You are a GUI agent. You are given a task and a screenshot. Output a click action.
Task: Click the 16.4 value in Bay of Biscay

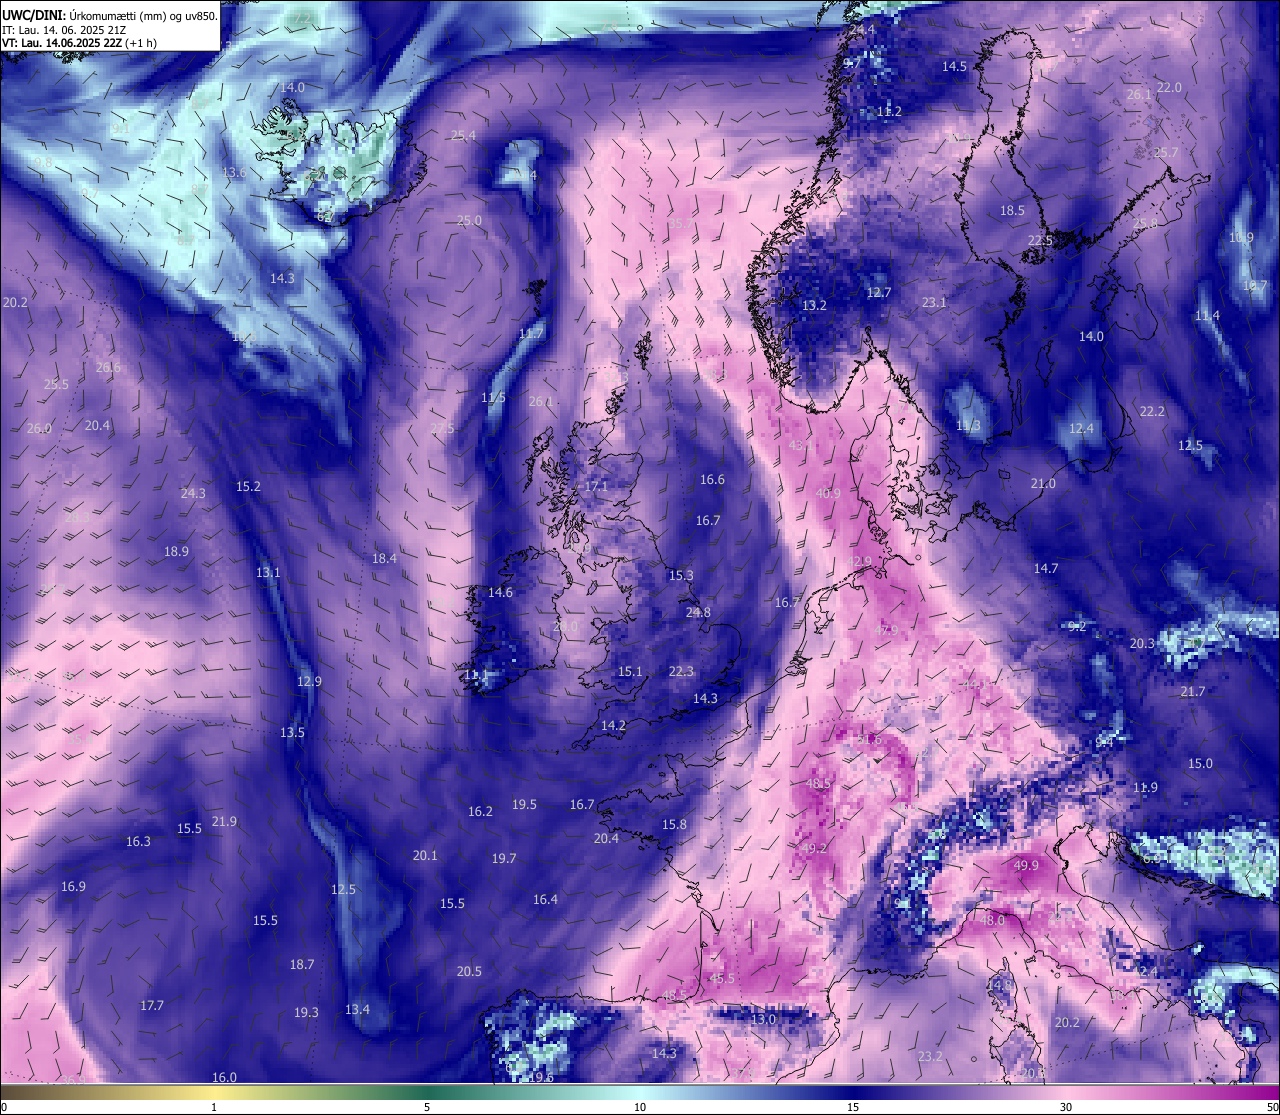[x=545, y=900]
